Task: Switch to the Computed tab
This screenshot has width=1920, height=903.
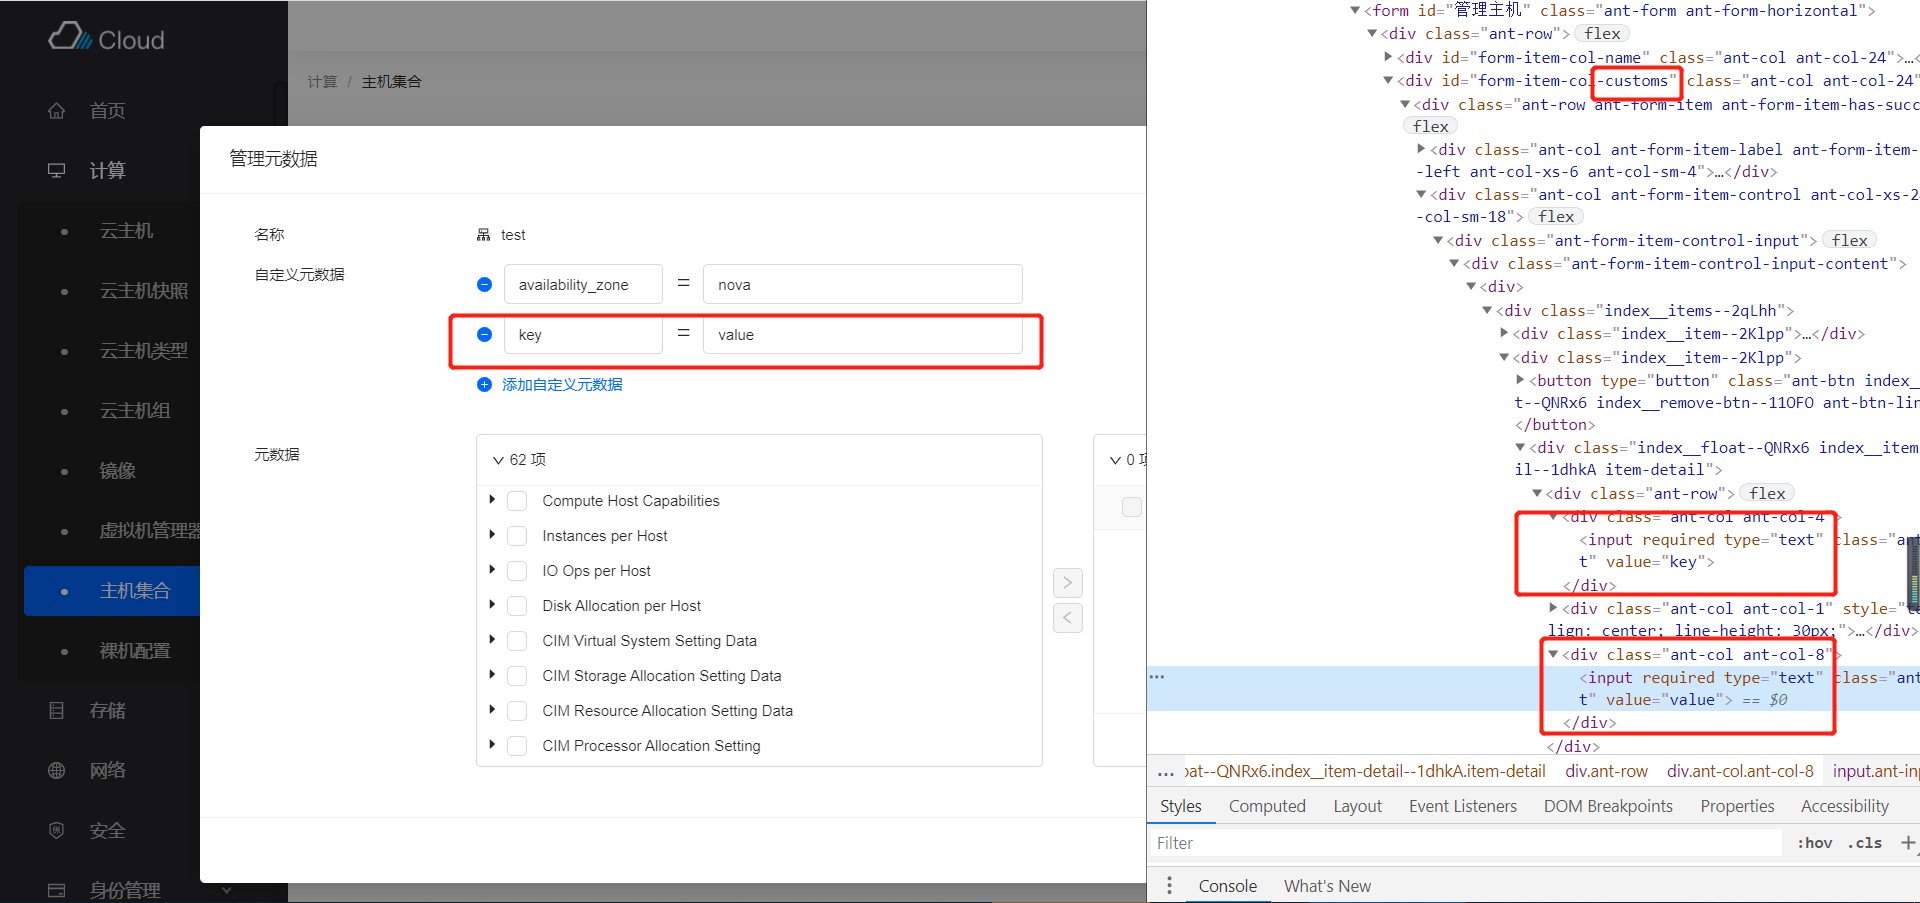Action: tap(1267, 806)
